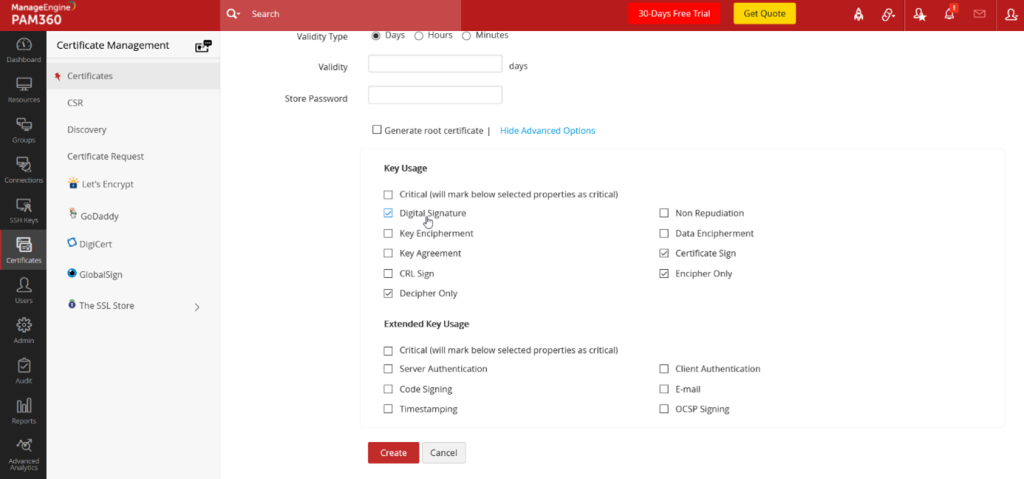Uncheck the Digital Signature key usage

tap(388, 213)
